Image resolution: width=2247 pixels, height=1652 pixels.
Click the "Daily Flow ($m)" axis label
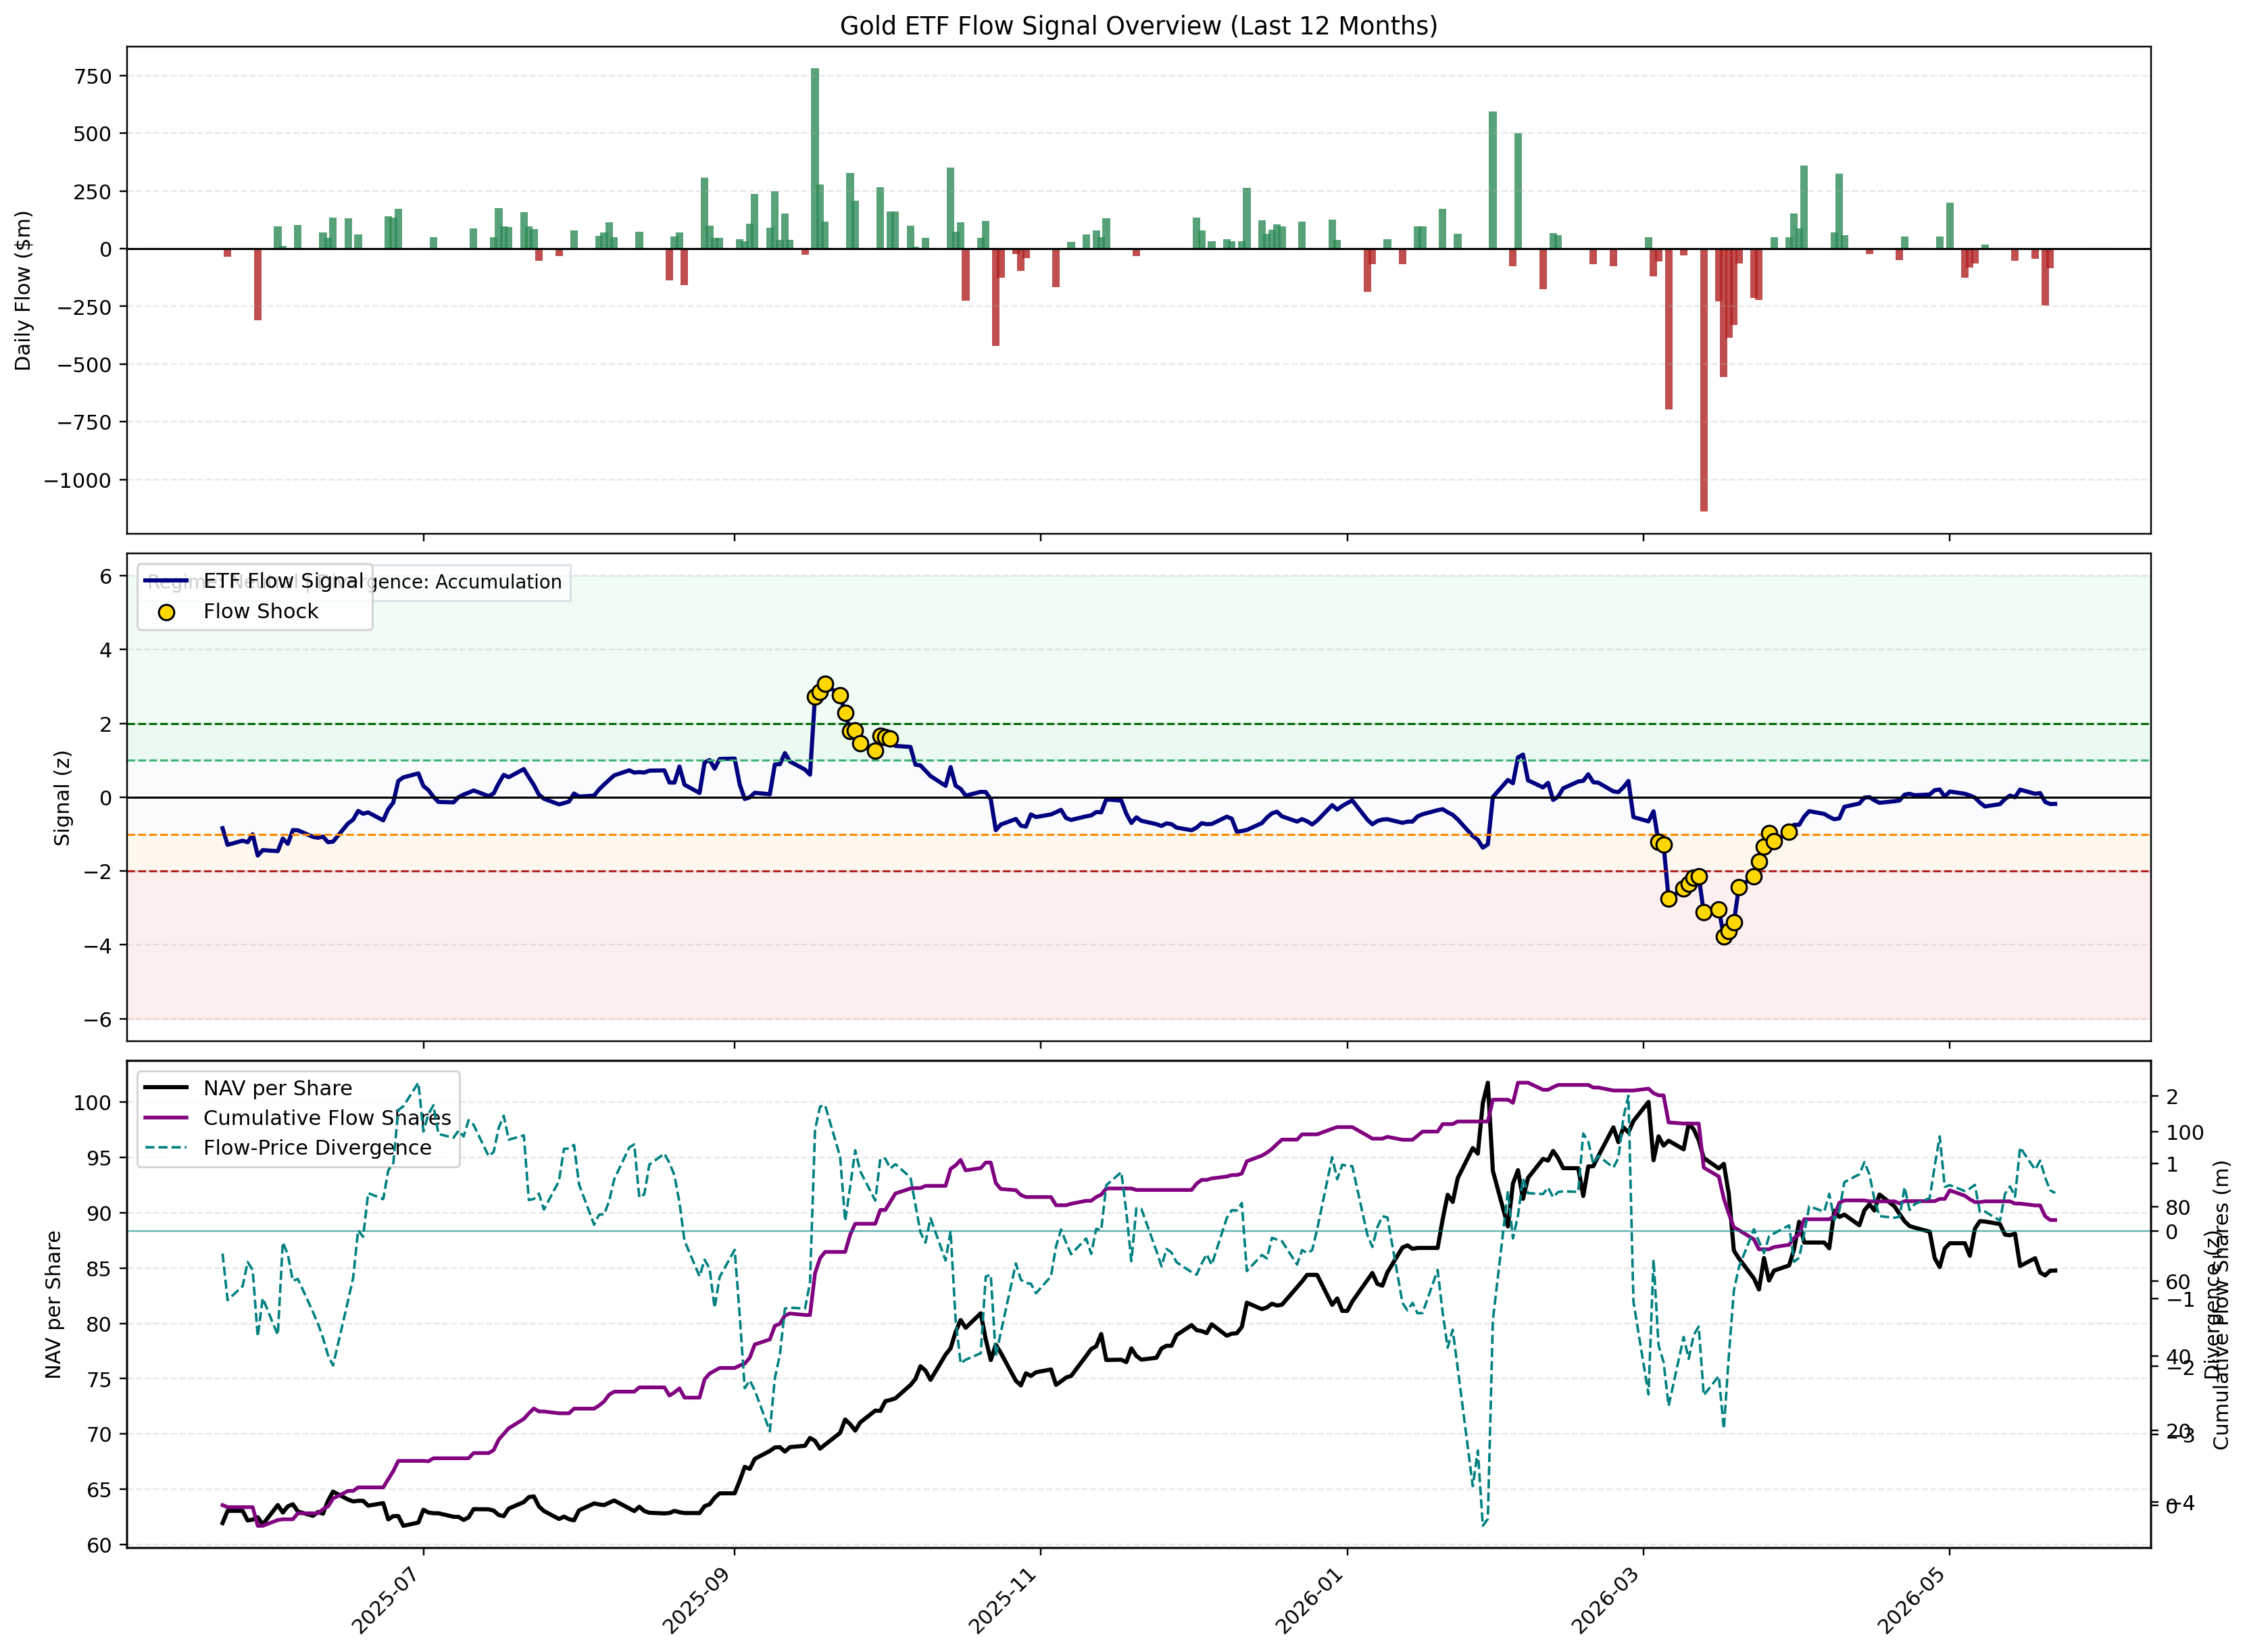point(23,290)
